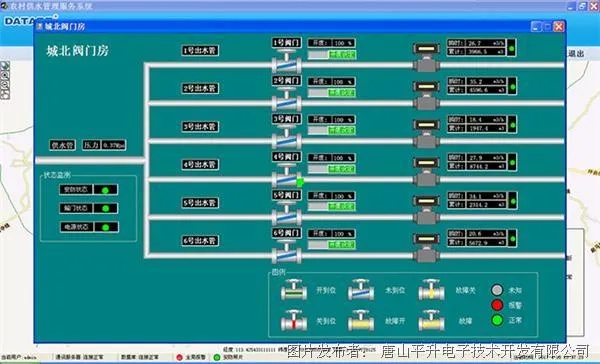Click the red 报警 alarm legend circle

(x=497, y=305)
